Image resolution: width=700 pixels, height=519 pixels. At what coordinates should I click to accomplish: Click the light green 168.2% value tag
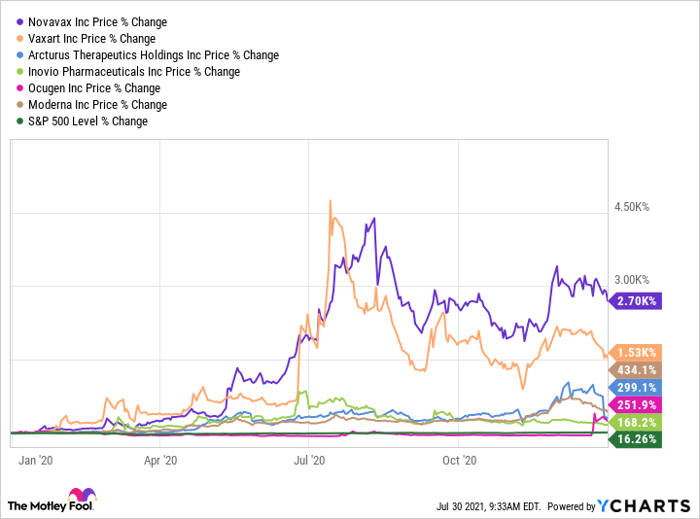634,422
